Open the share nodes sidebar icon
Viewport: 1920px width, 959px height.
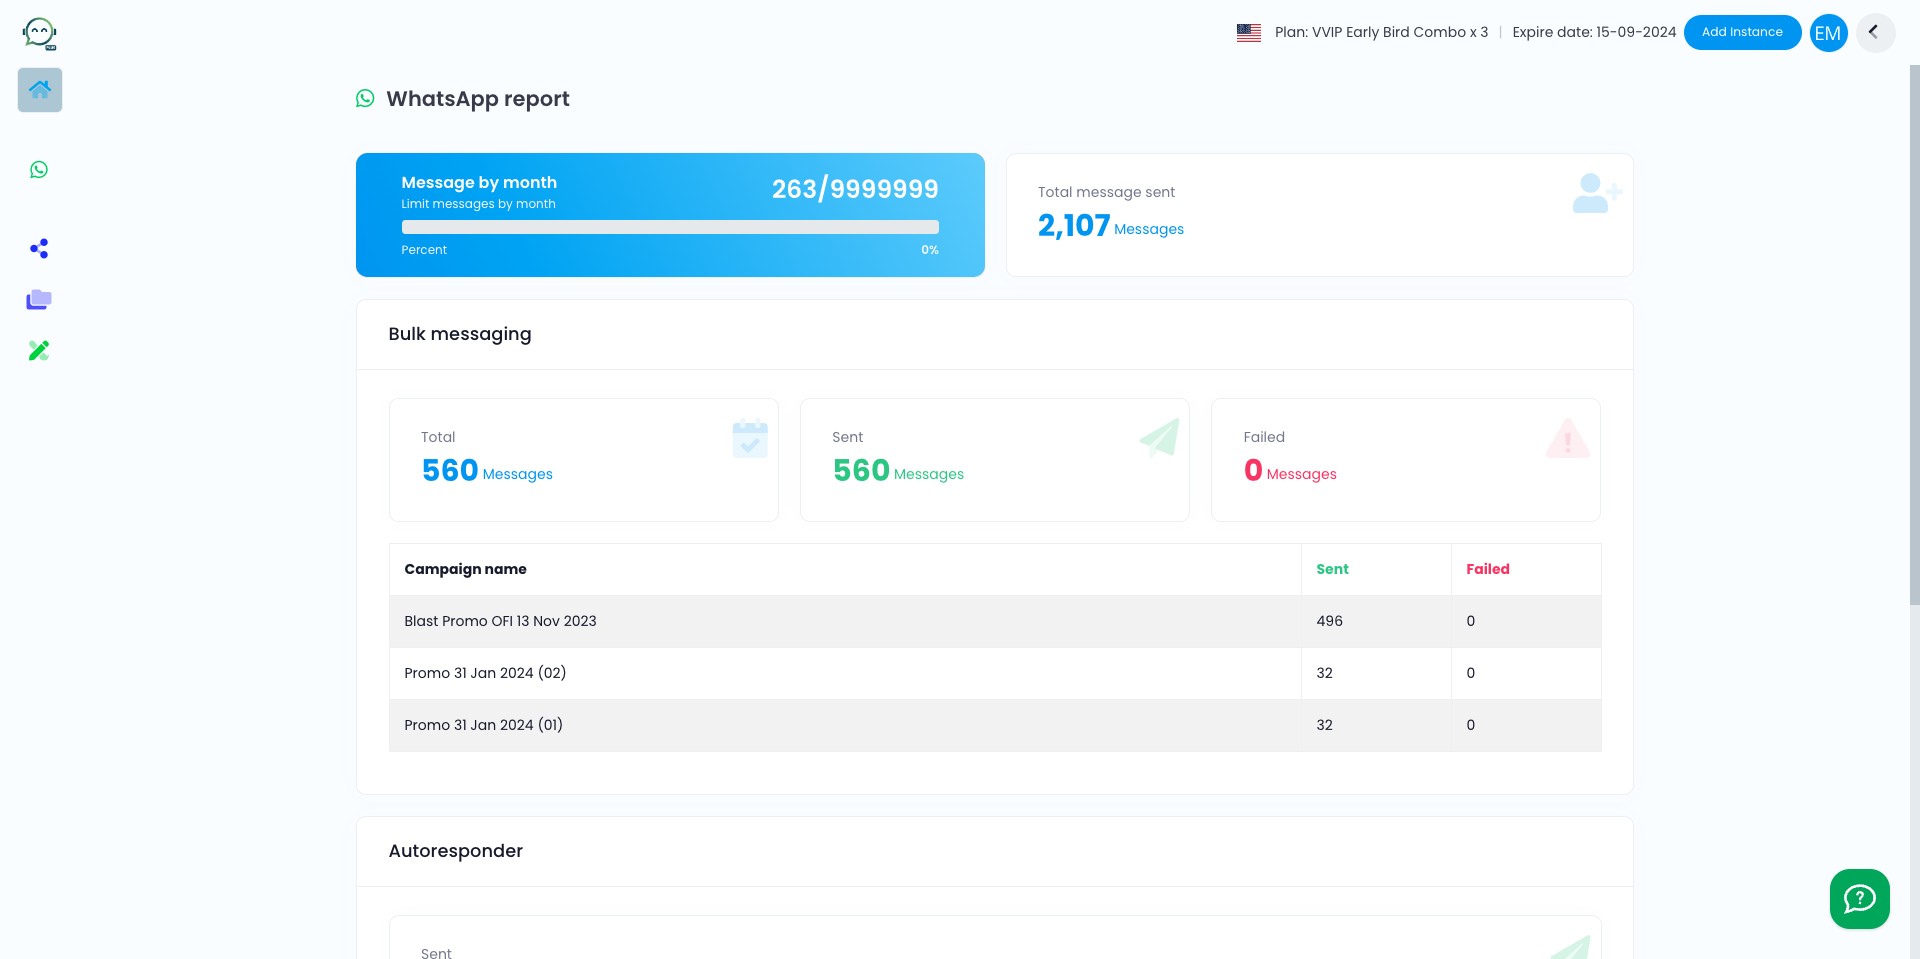(x=39, y=249)
